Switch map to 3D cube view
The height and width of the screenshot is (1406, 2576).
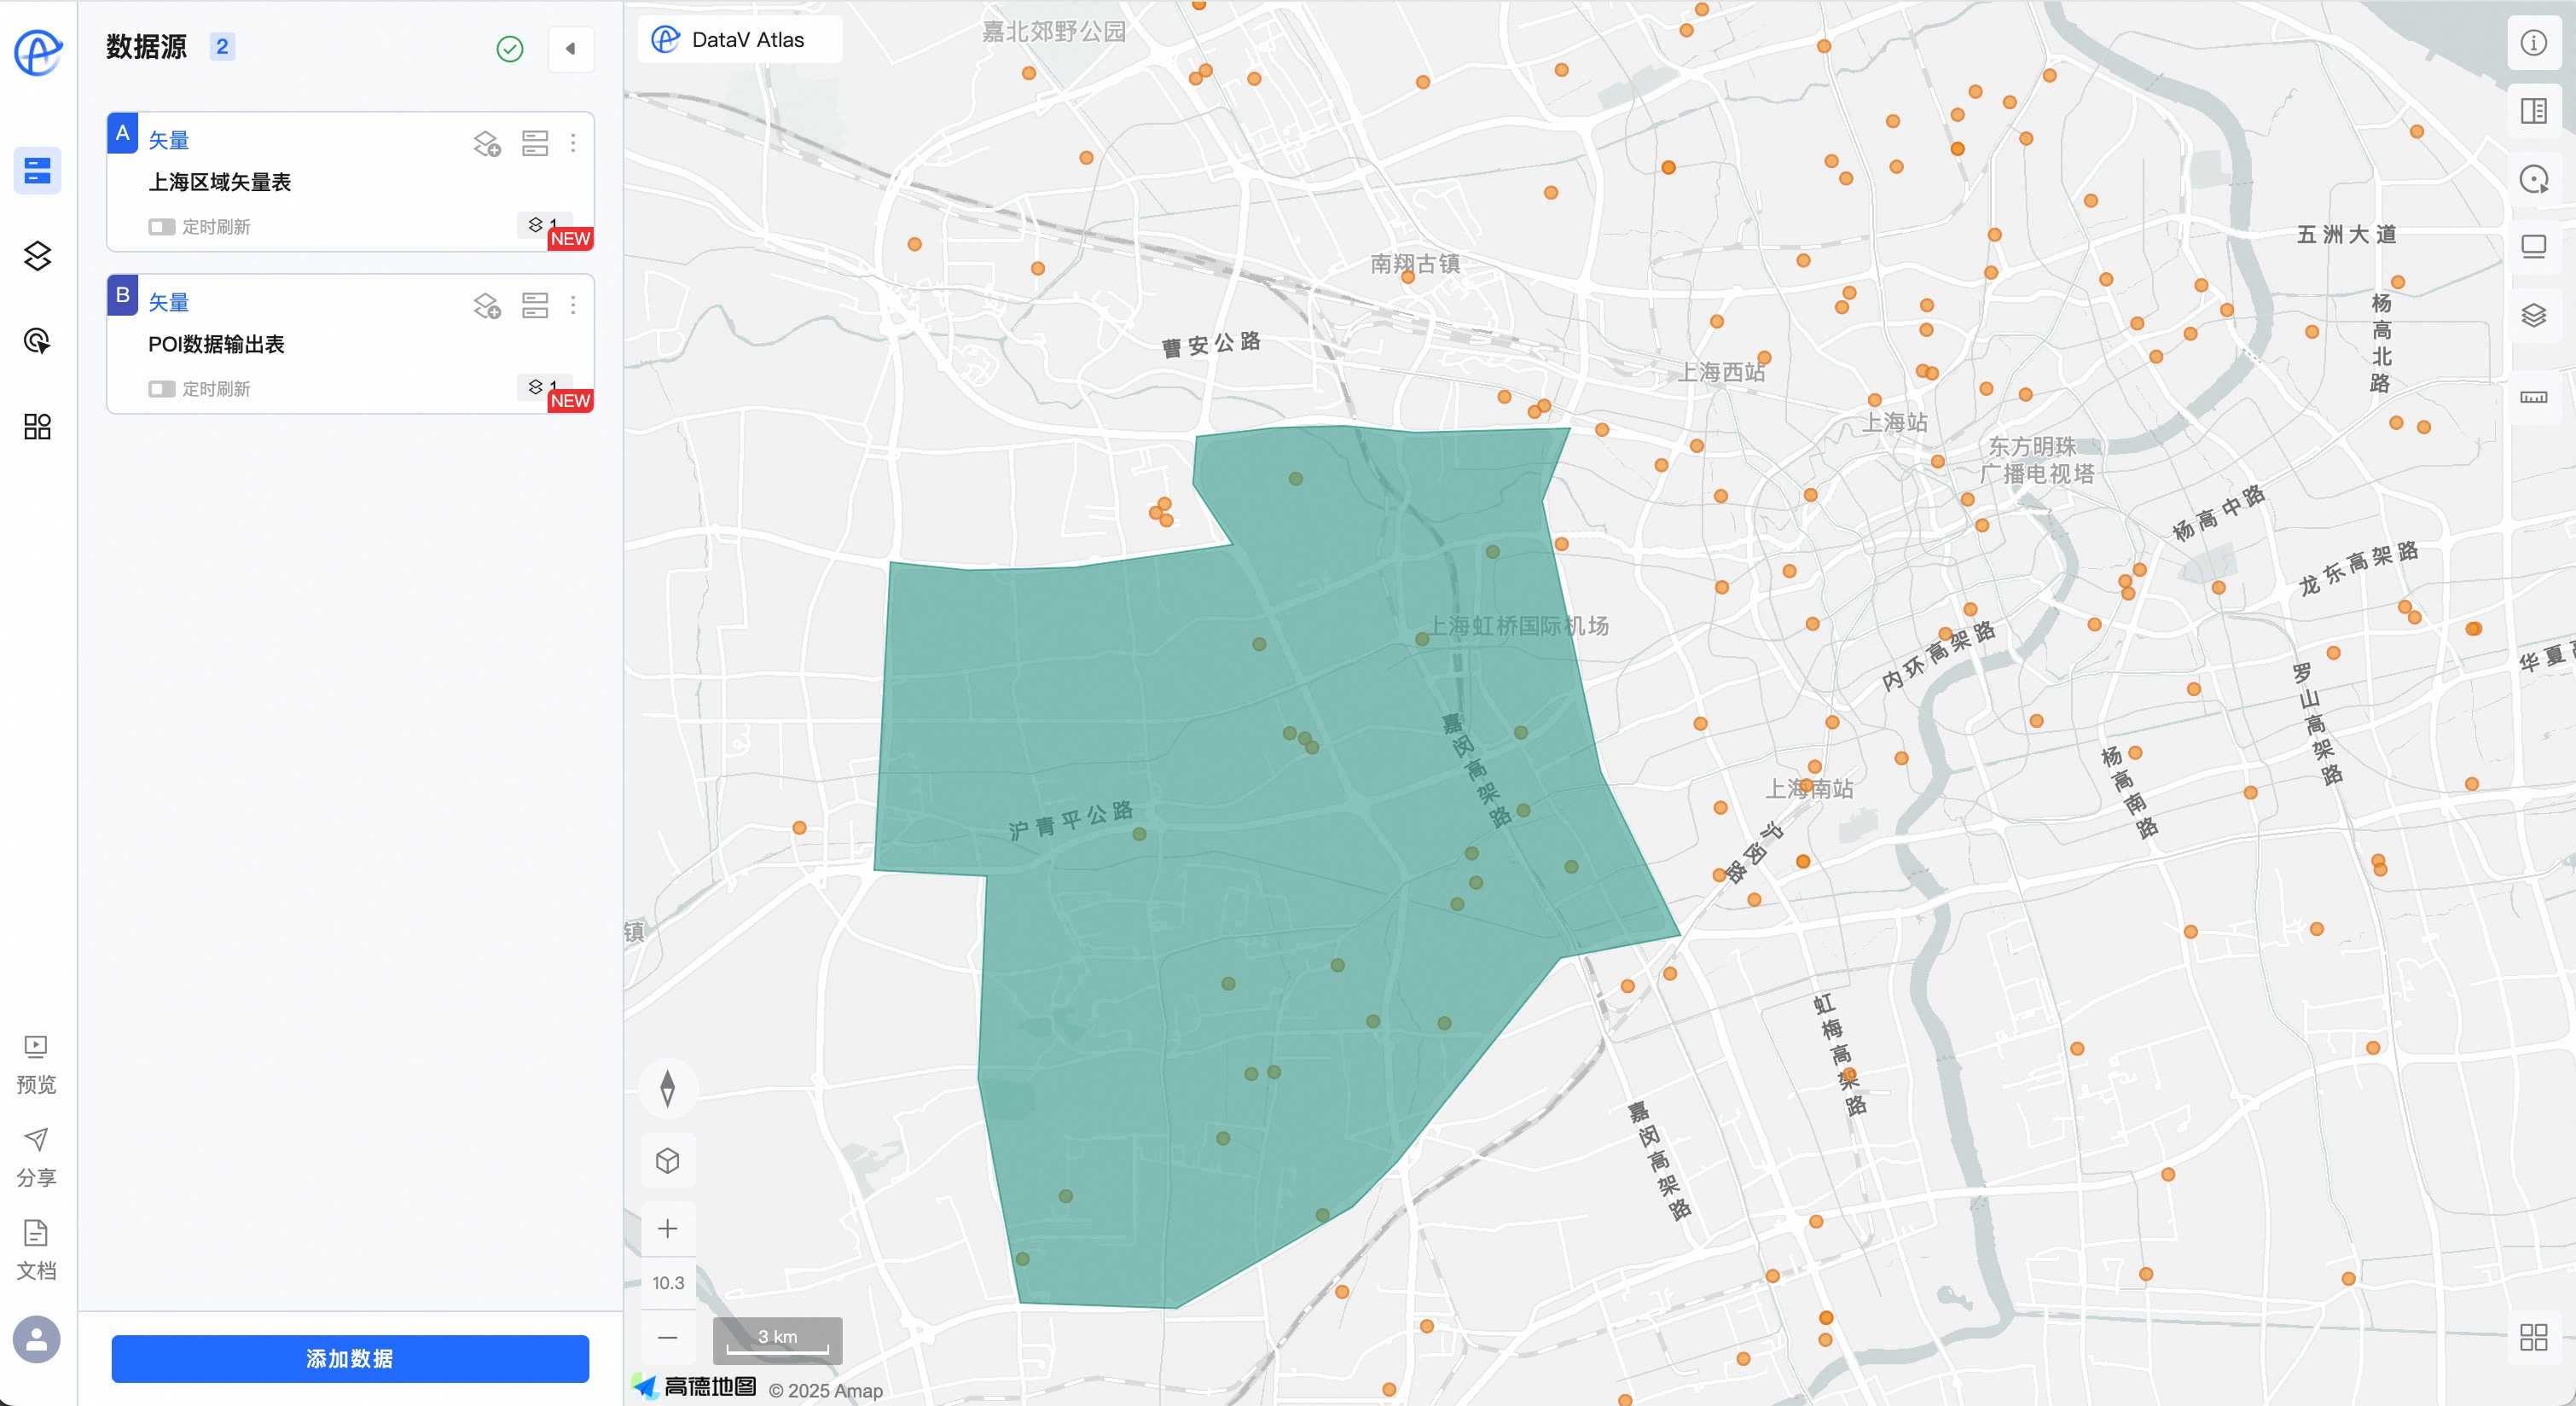click(667, 1160)
